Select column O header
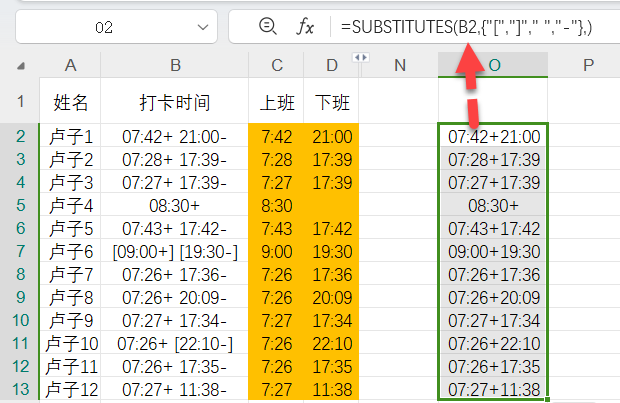This screenshot has height=403, width=620. (x=493, y=65)
